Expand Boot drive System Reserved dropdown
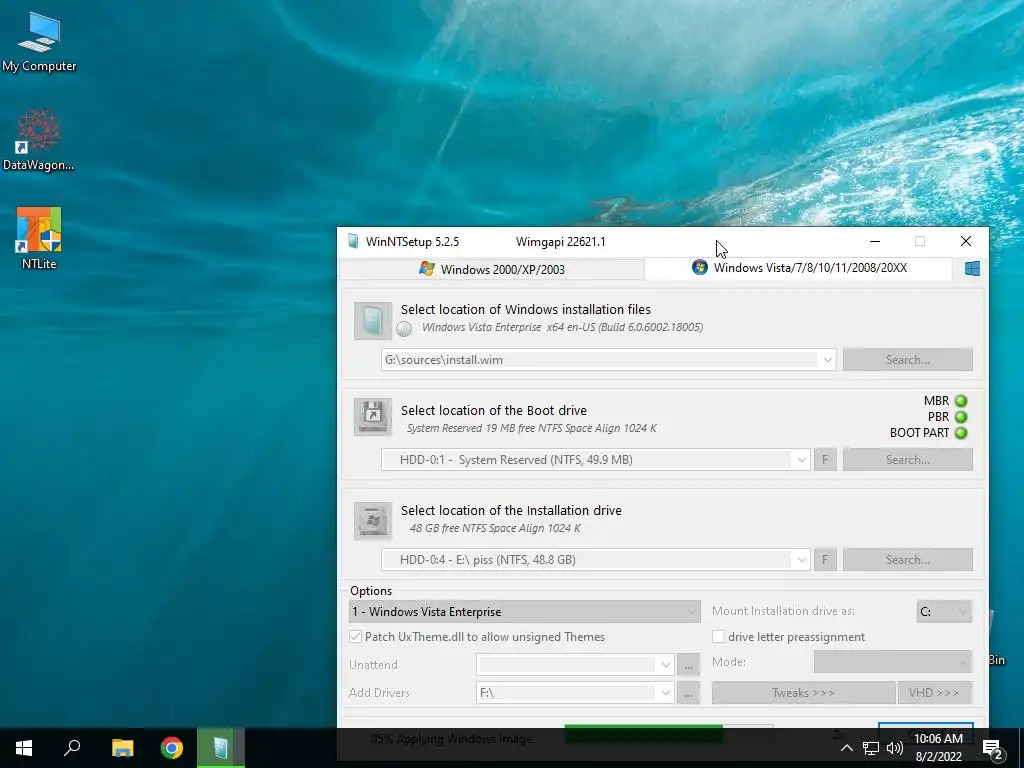This screenshot has width=1024, height=768. tap(801, 460)
